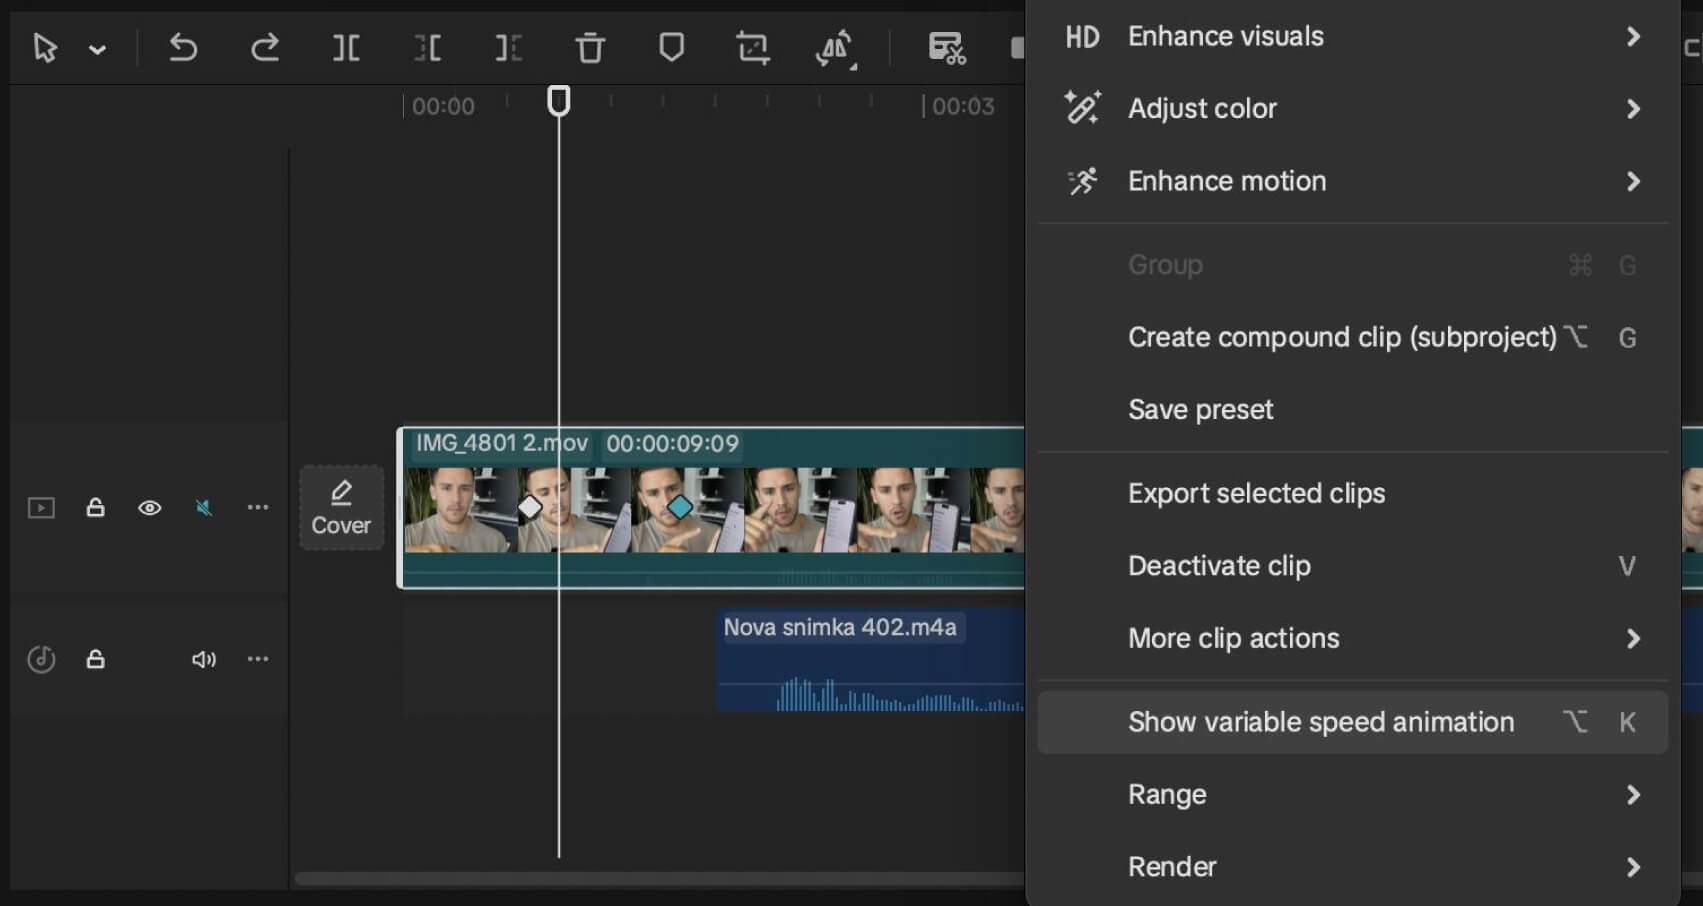Add a marker with the shield icon

[x=671, y=47]
